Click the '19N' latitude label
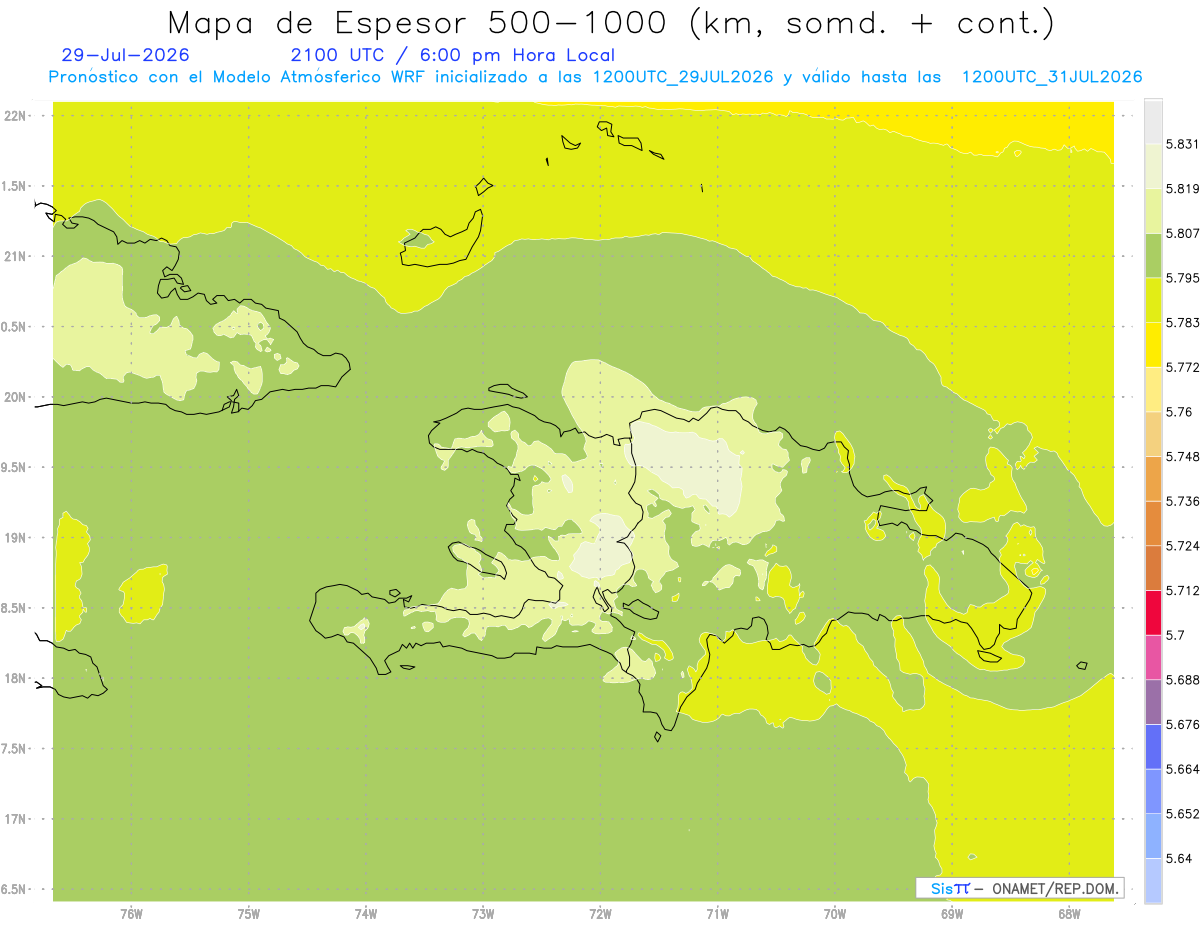Viewport: 1200px width, 927px height. (x=15, y=538)
